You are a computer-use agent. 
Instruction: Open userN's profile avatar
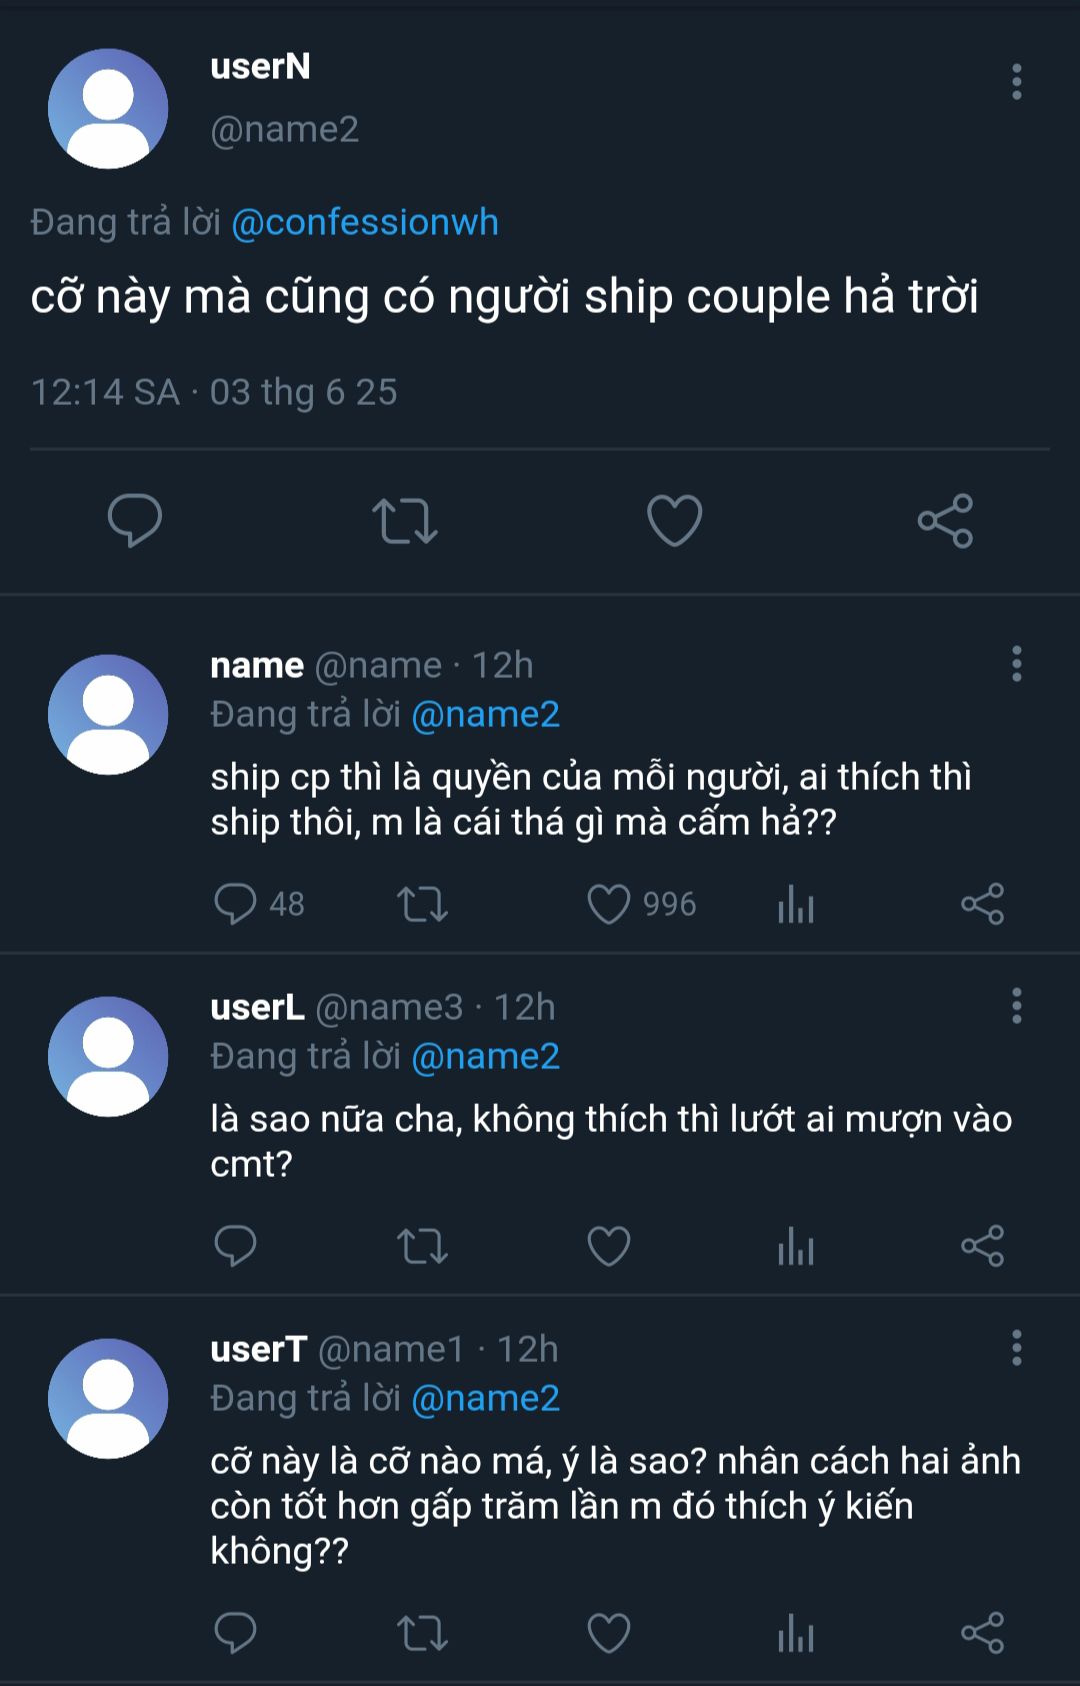pos(108,109)
